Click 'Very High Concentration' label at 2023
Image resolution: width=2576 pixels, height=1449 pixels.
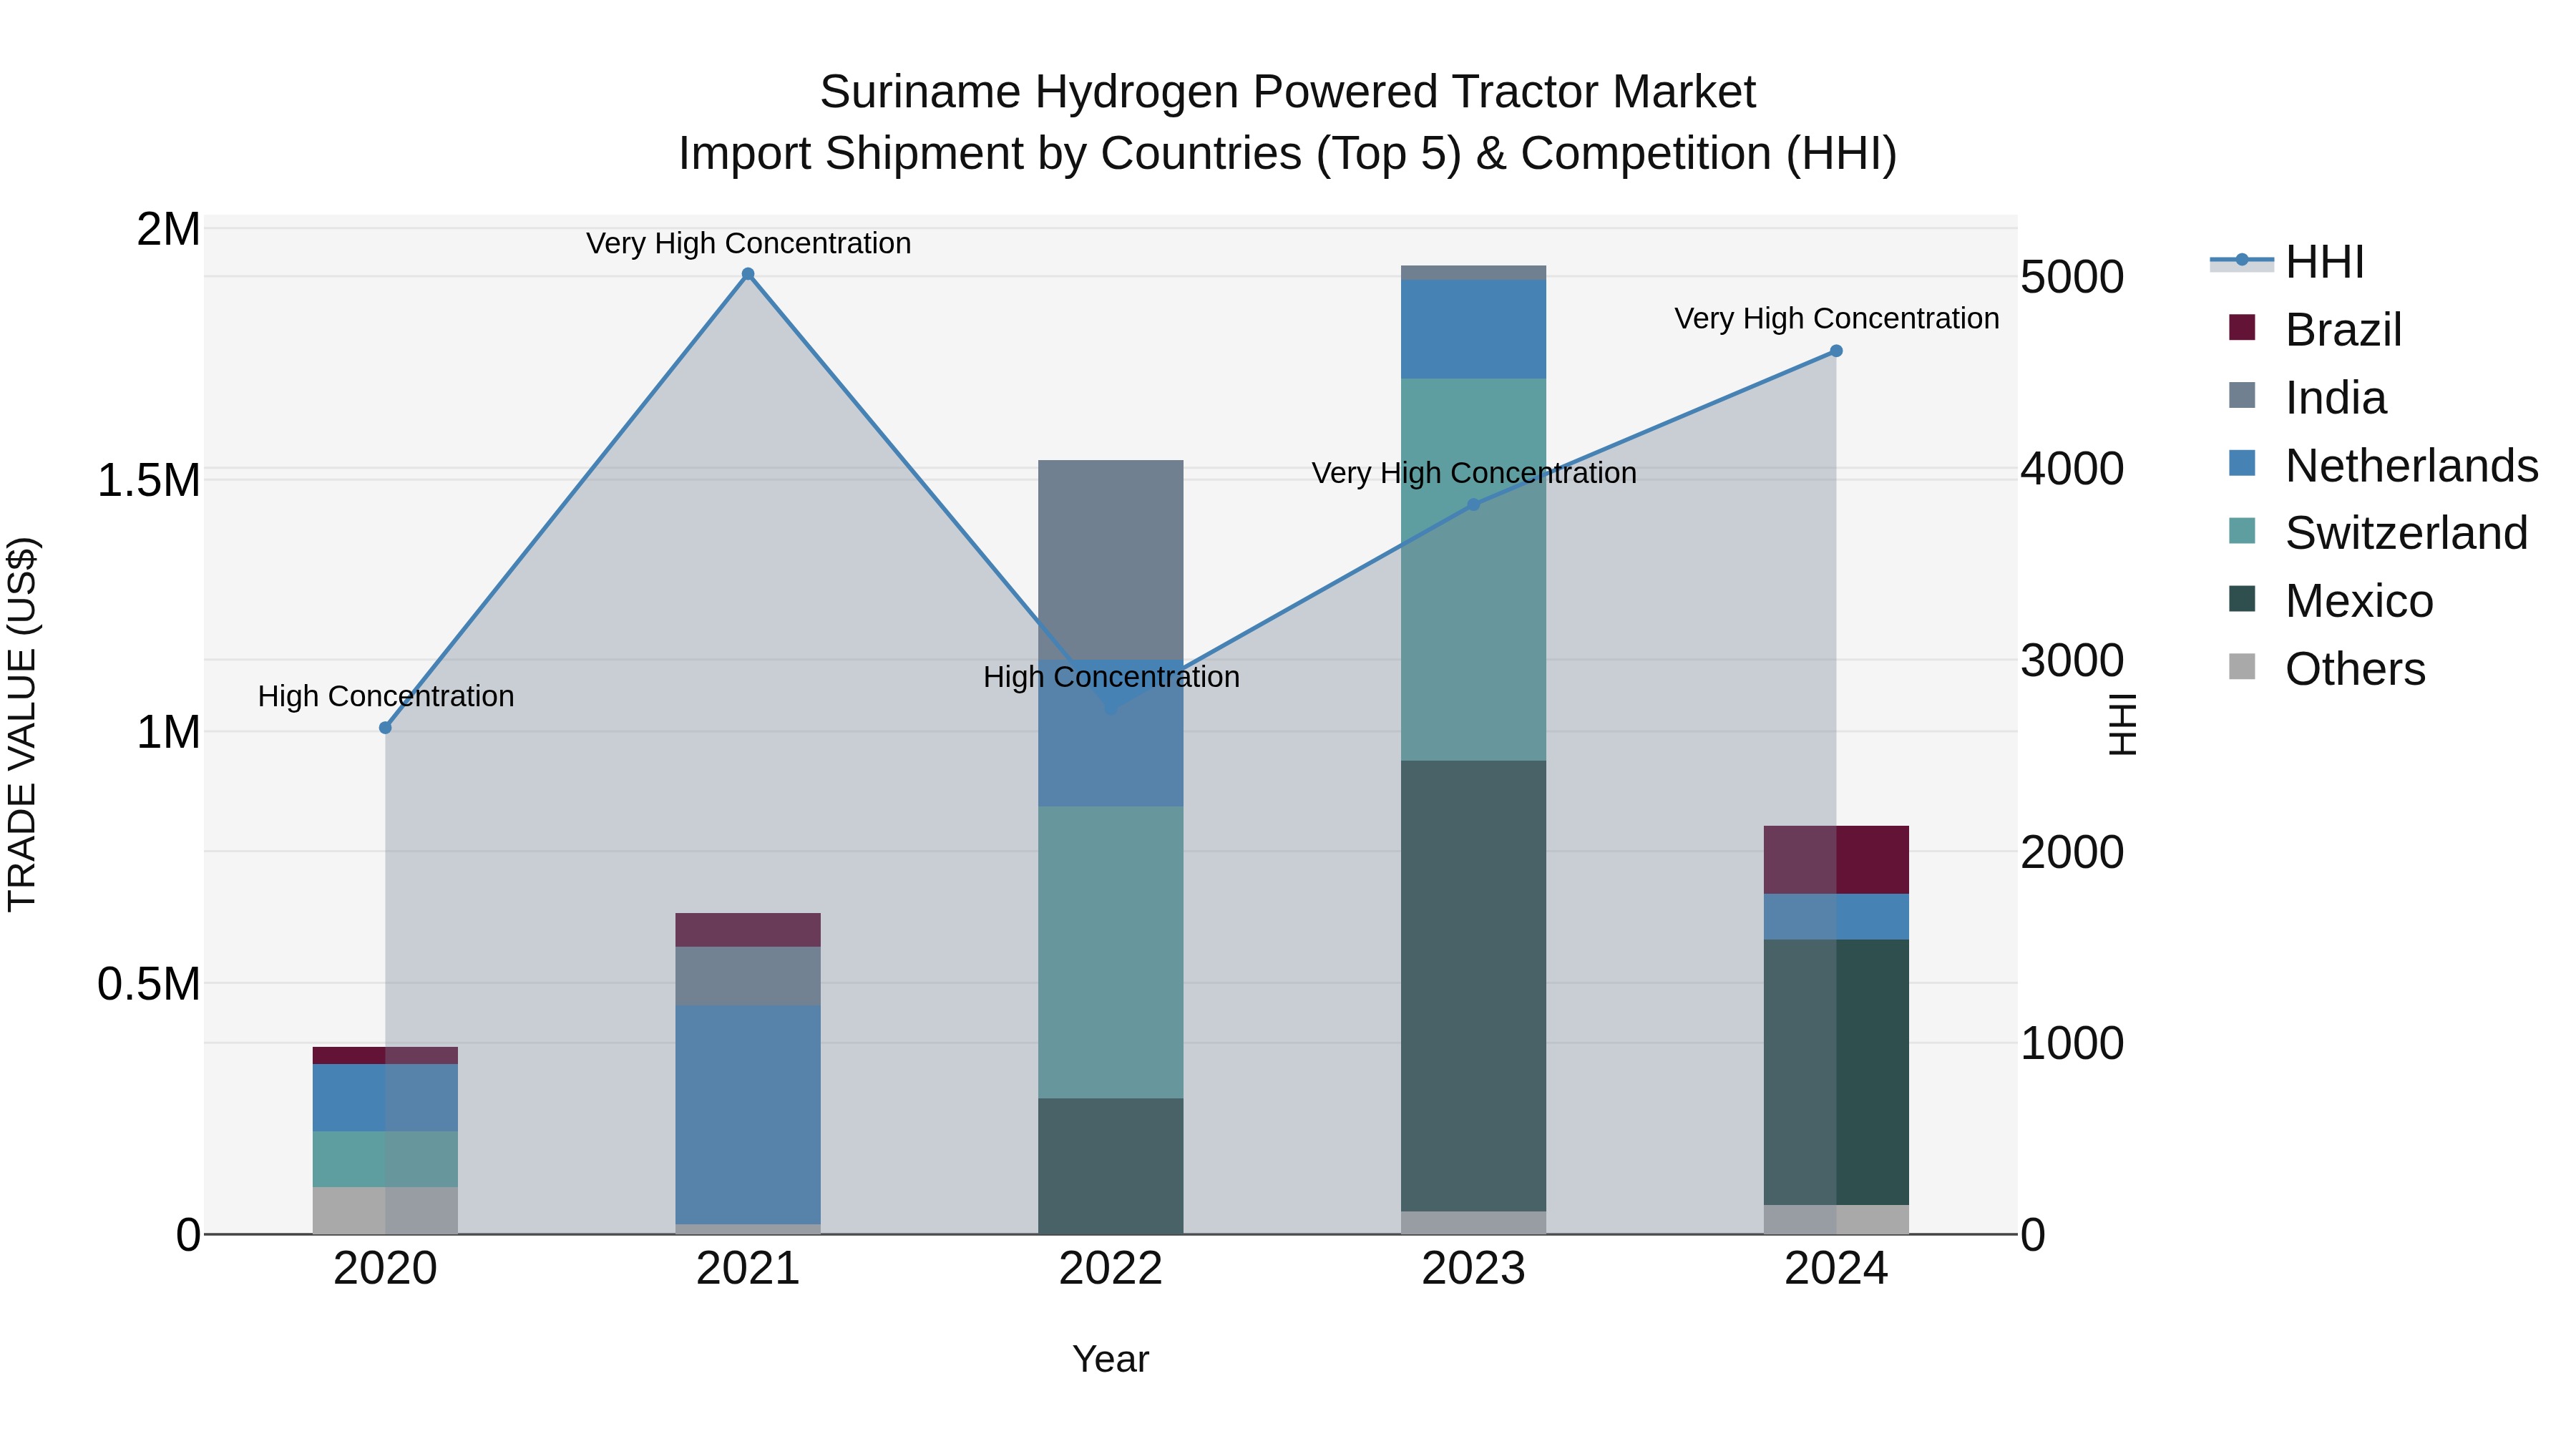point(1474,473)
